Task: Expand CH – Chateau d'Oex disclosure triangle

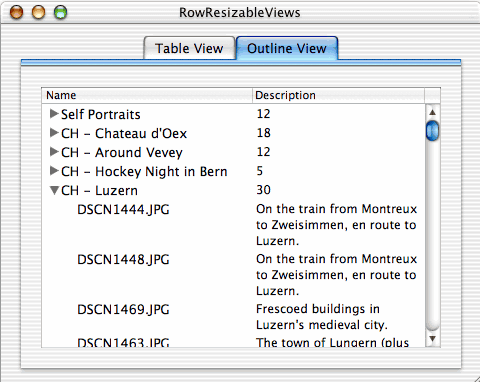Action: 54,133
